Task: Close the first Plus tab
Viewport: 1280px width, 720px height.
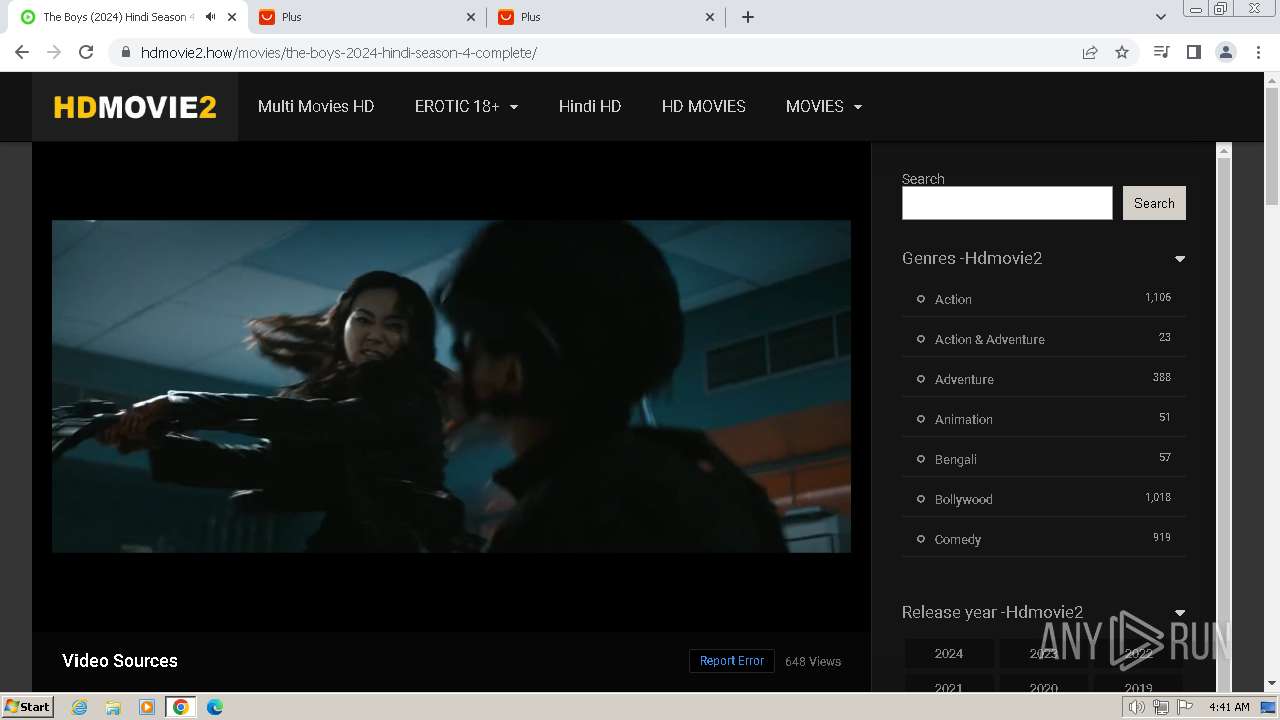Action: (x=471, y=17)
